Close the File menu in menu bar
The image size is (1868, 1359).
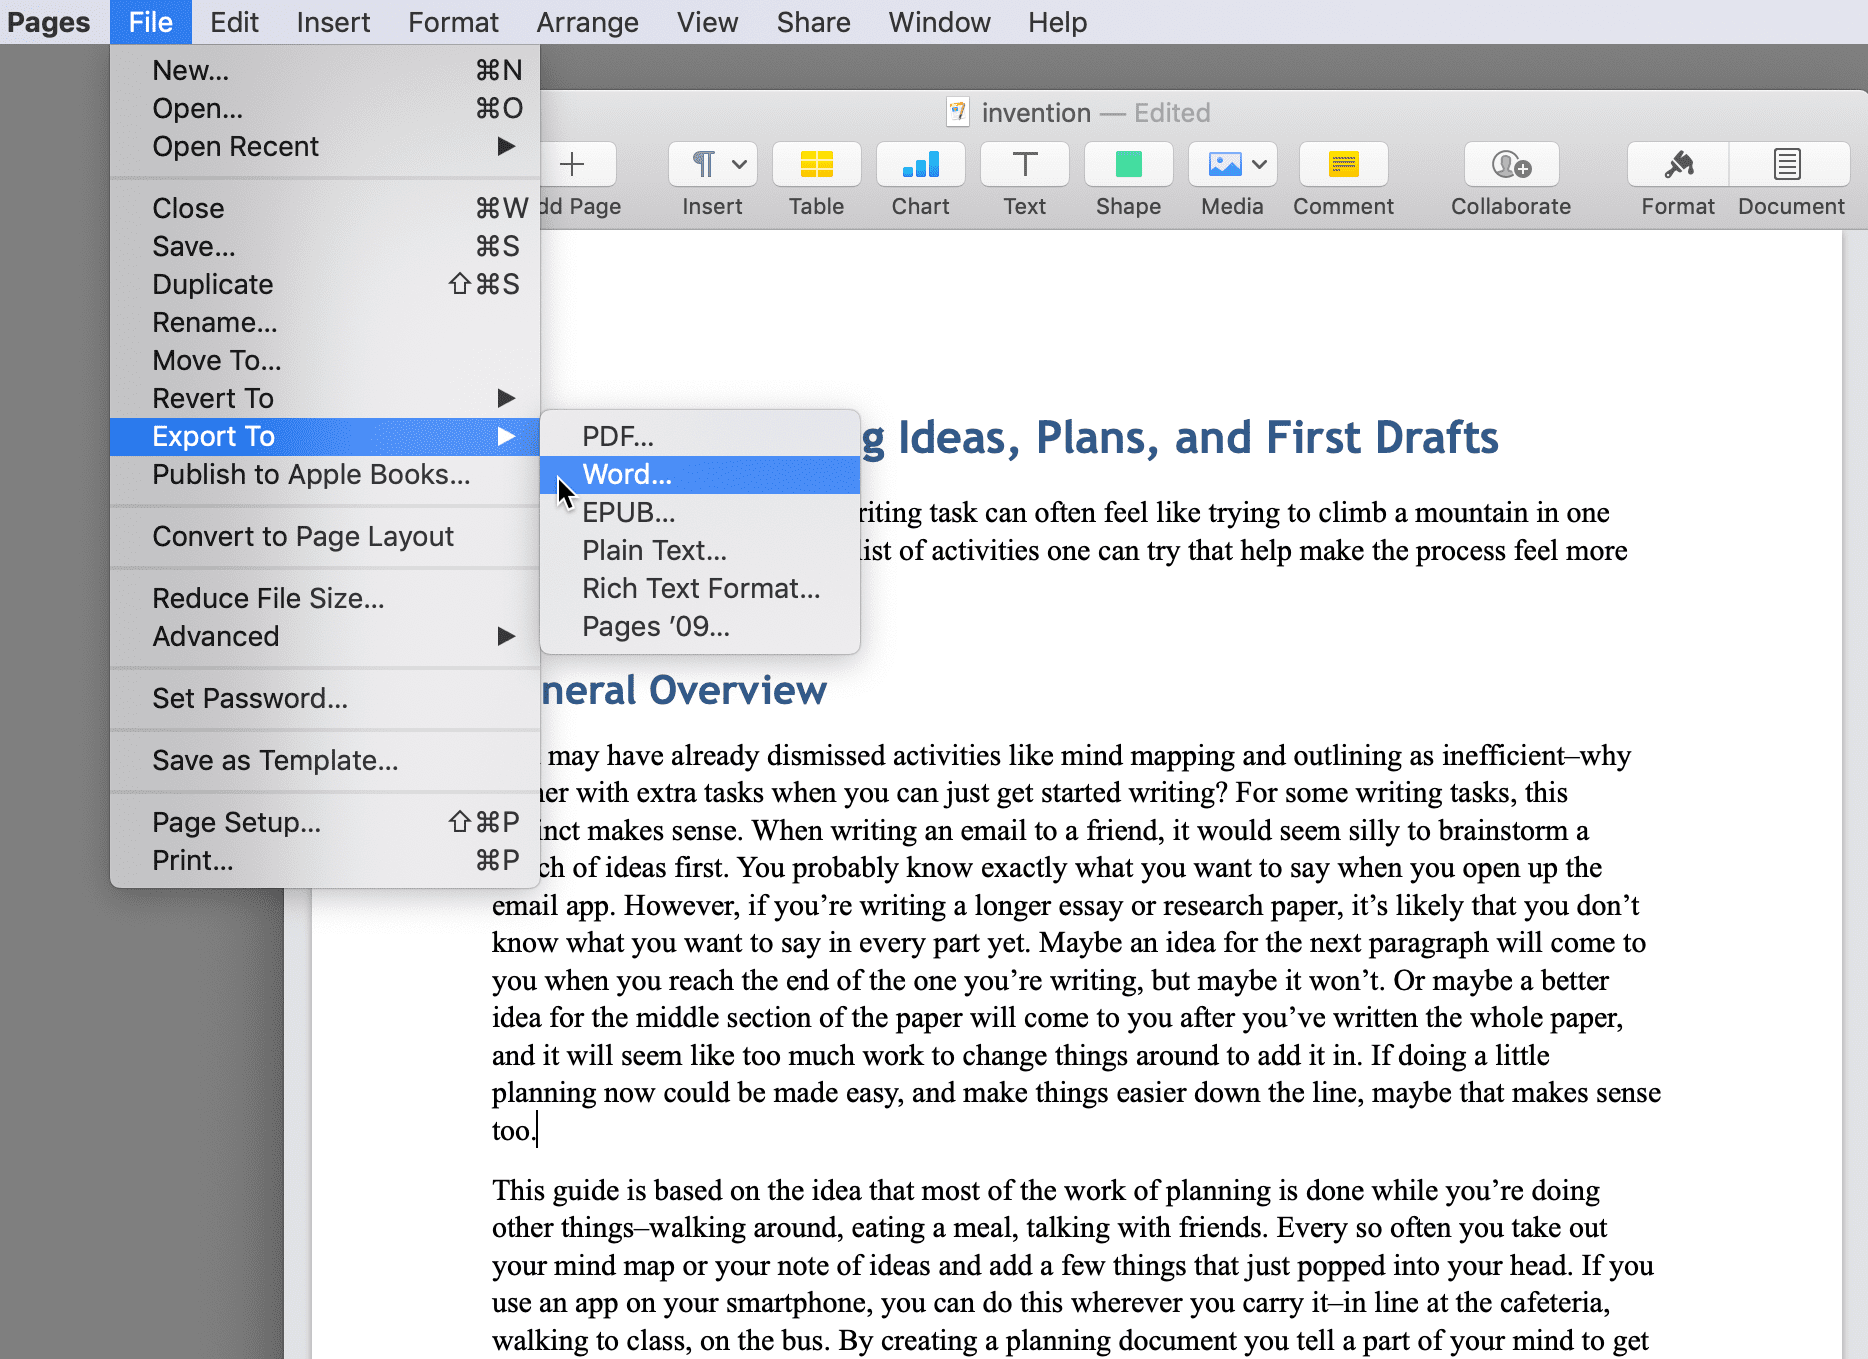151,22
